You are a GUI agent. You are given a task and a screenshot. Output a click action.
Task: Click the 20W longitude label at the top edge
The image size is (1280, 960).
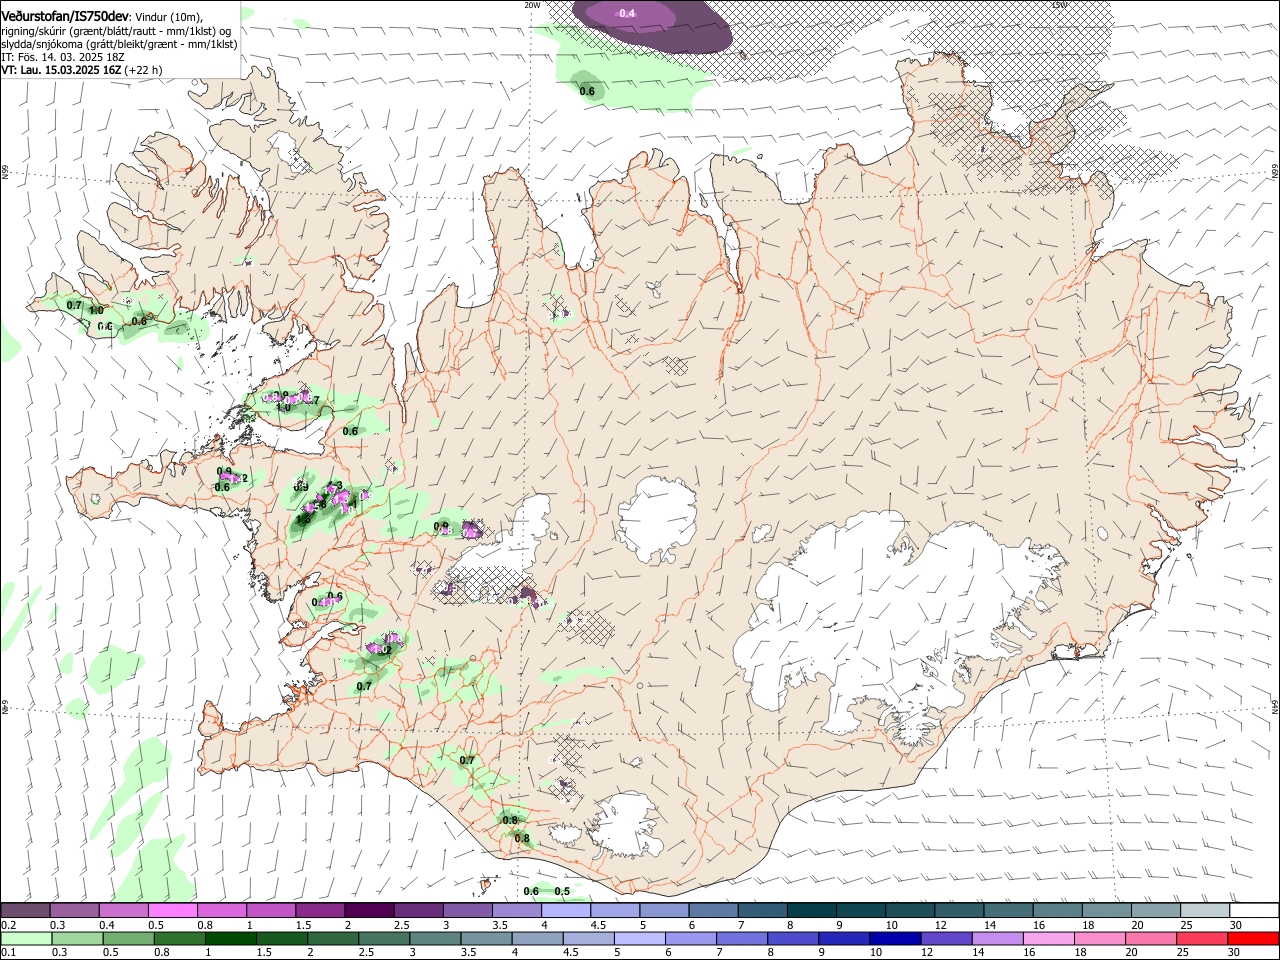(532, 4)
